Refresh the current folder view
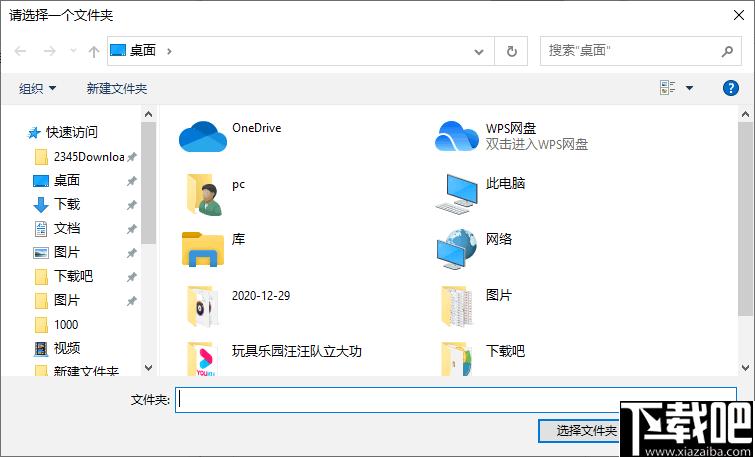 click(x=511, y=51)
